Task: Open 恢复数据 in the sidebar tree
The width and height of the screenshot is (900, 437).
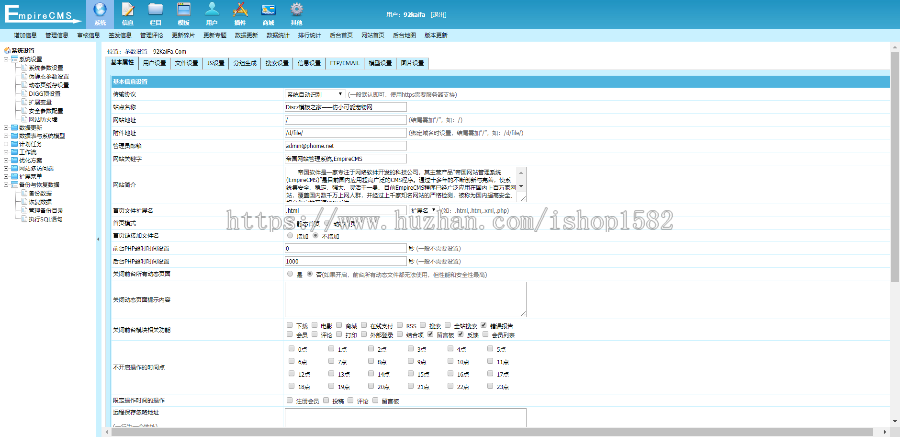Action: [x=40, y=202]
